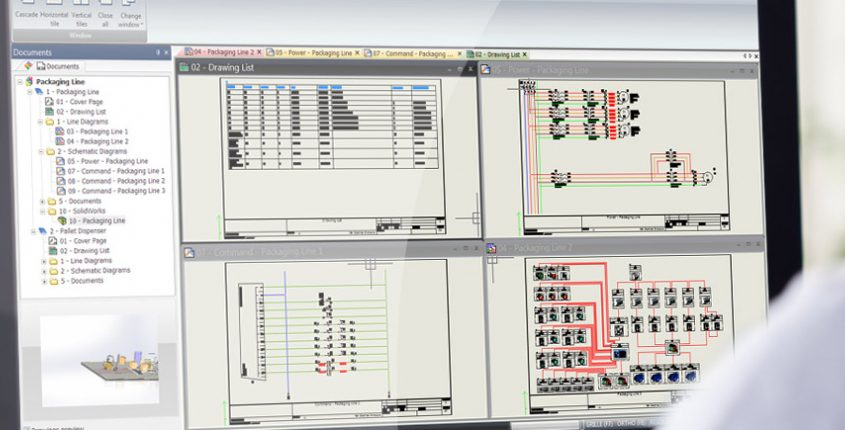Activate the 04 - Packaging Line 2 window
The width and height of the screenshot is (845, 430).
coord(624,247)
